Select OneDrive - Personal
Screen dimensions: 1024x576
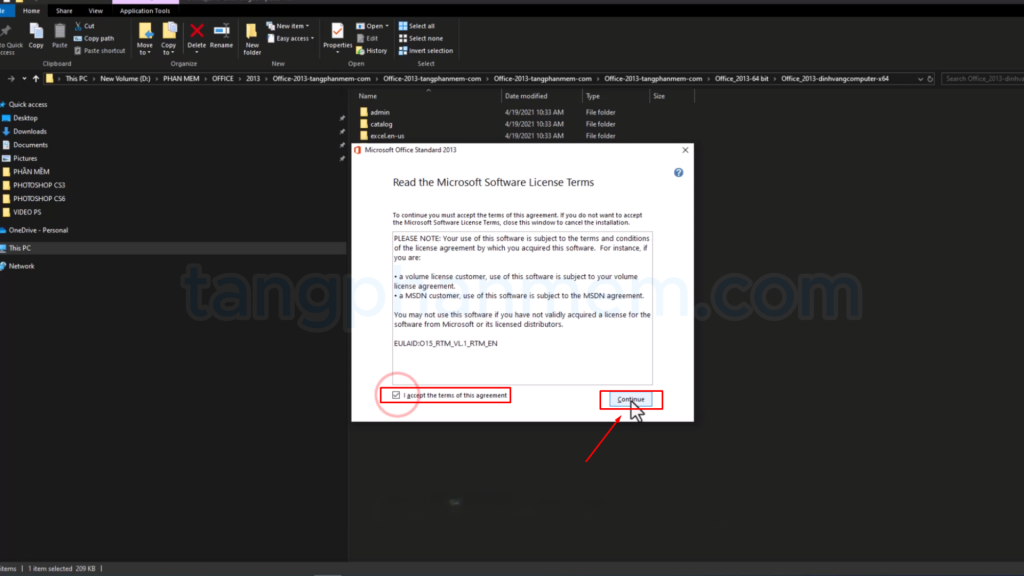tap(38, 230)
